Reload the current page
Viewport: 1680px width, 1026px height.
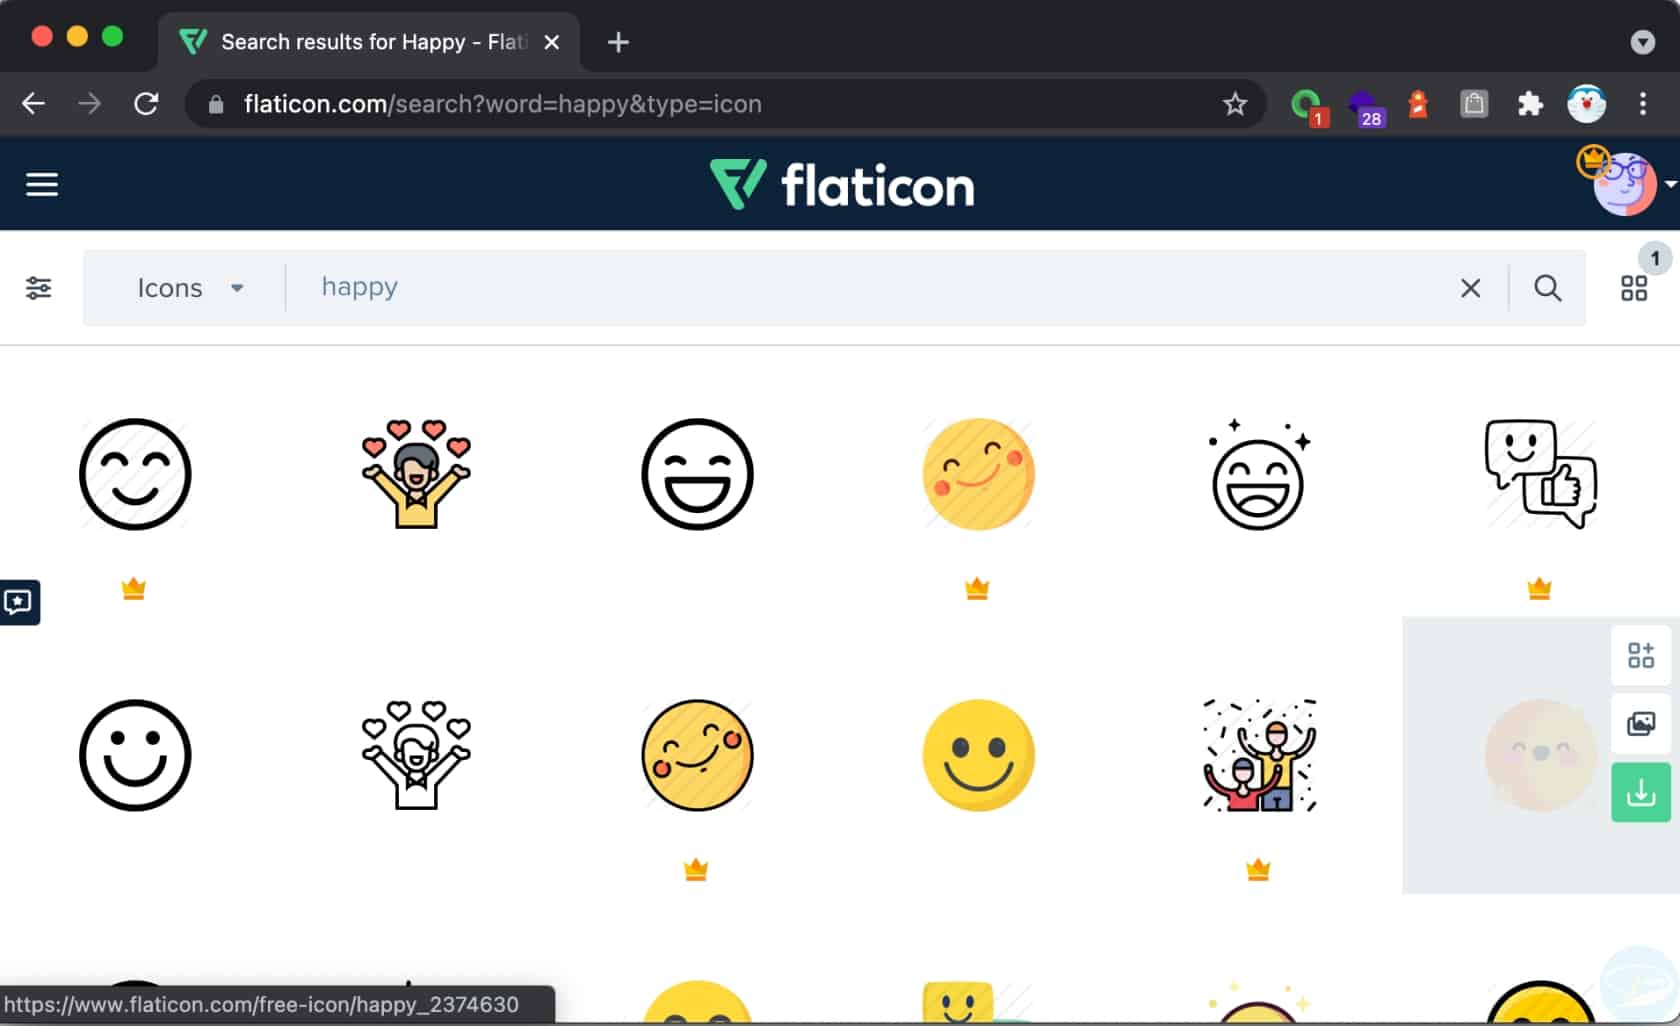[147, 104]
